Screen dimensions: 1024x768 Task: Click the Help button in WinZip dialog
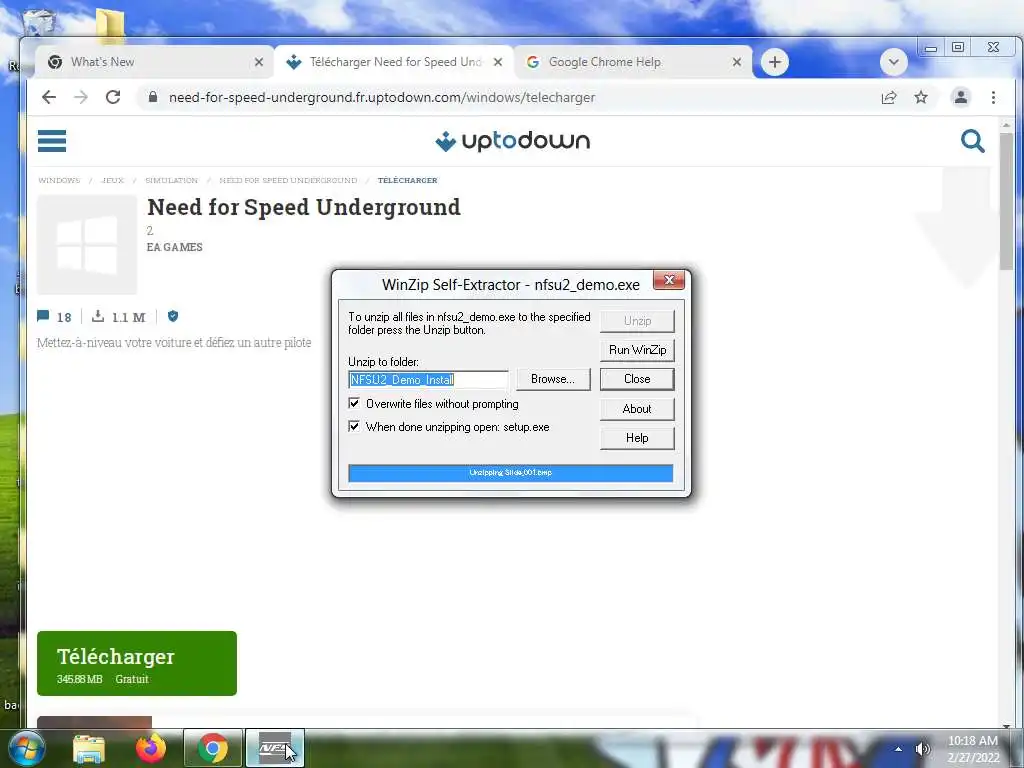[x=637, y=438]
